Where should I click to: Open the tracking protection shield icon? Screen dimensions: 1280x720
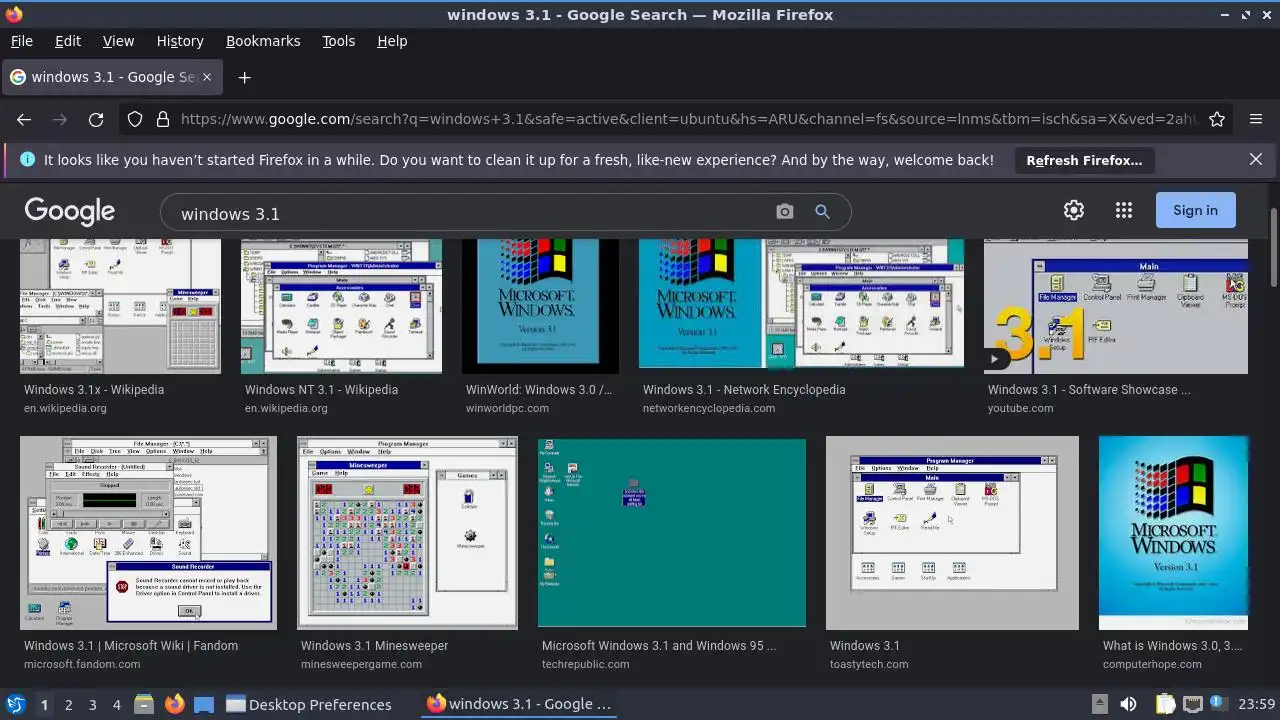[x=135, y=119]
